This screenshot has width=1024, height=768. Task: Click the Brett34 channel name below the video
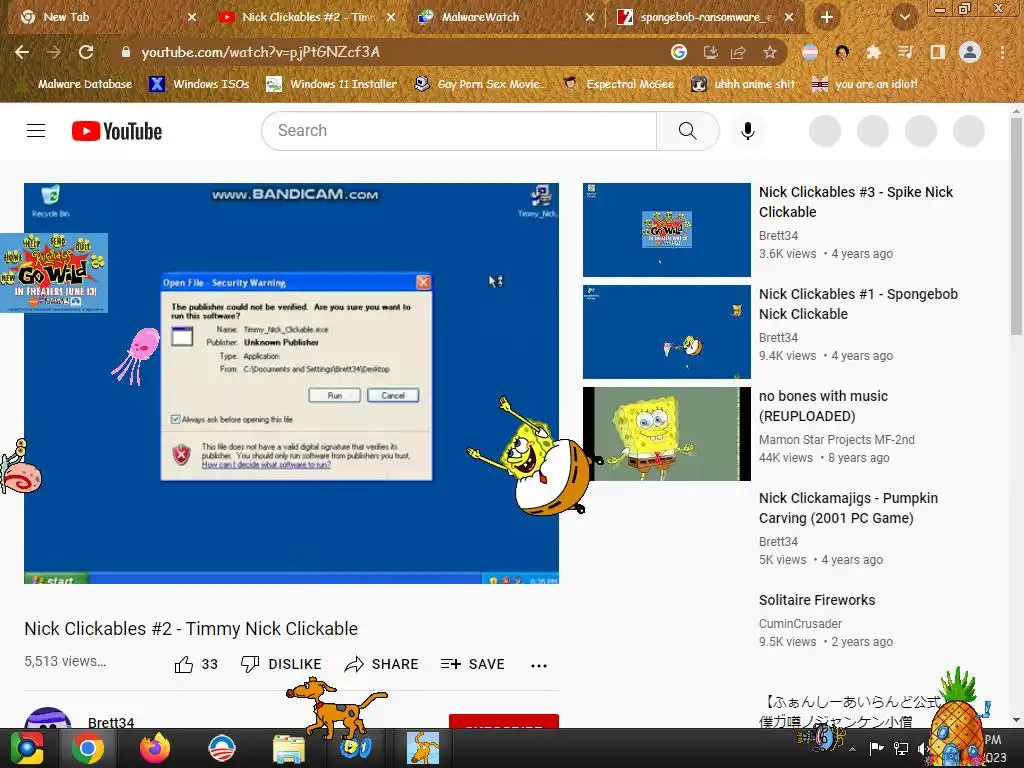pos(111,722)
